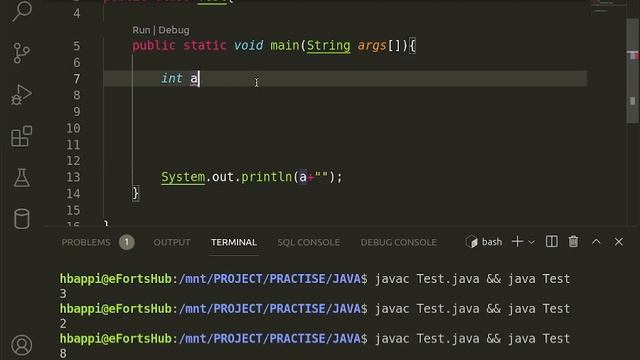Open the terminal launch profile dropdown
640x360 pixels.
[531, 242]
